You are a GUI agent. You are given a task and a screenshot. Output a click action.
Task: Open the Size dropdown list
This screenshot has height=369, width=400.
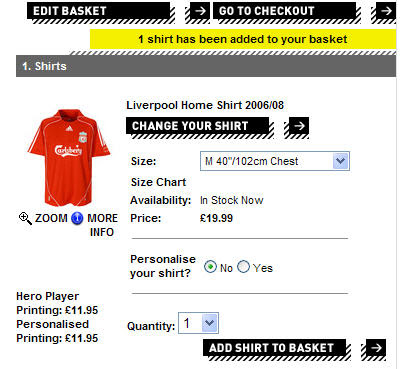pos(275,161)
